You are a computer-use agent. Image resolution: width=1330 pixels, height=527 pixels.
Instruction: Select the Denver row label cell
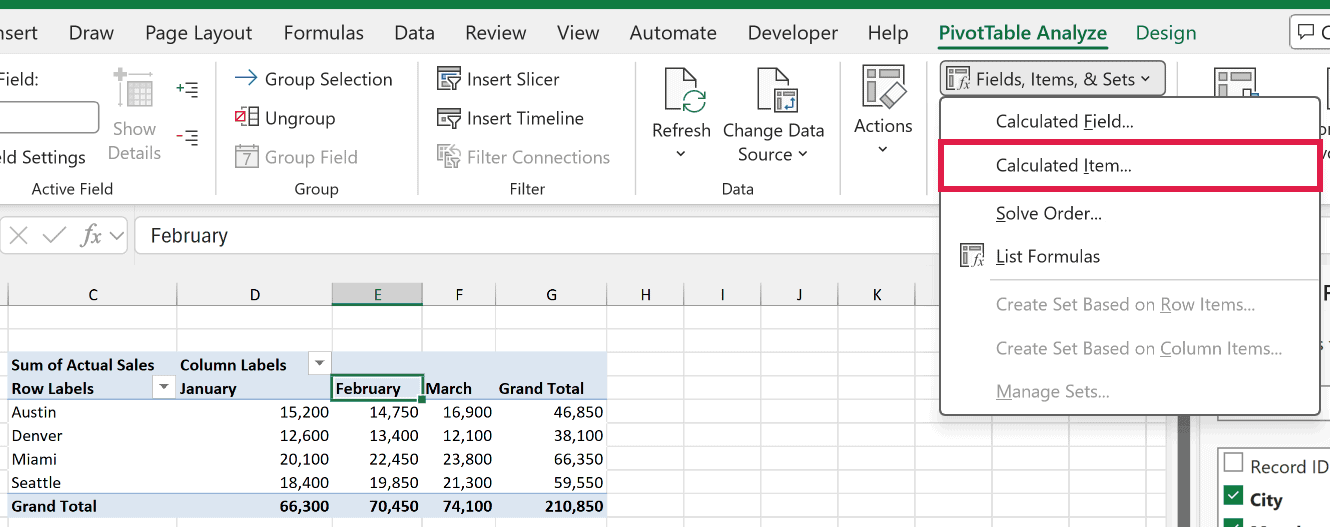(x=92, y=436)
